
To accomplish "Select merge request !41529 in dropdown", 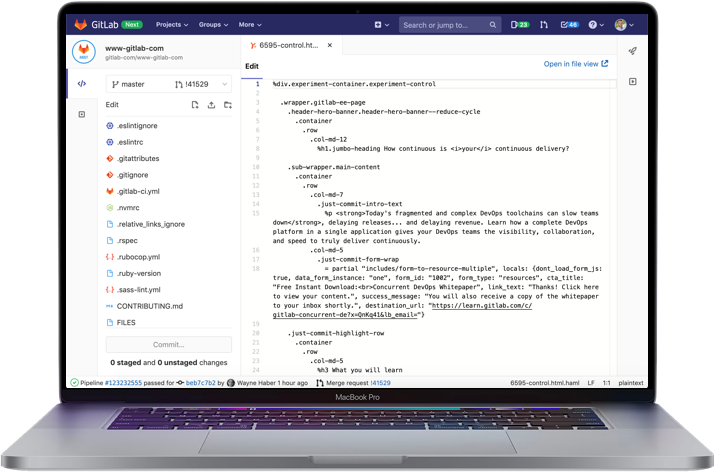I will pos(192,84).
